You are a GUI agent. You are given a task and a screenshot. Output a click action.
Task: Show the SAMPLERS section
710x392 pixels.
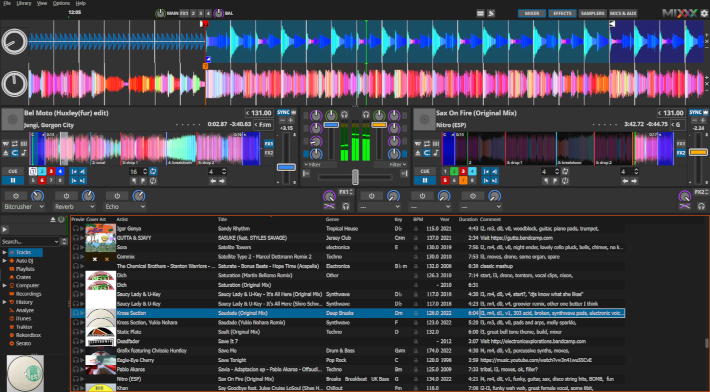point(593,14)
